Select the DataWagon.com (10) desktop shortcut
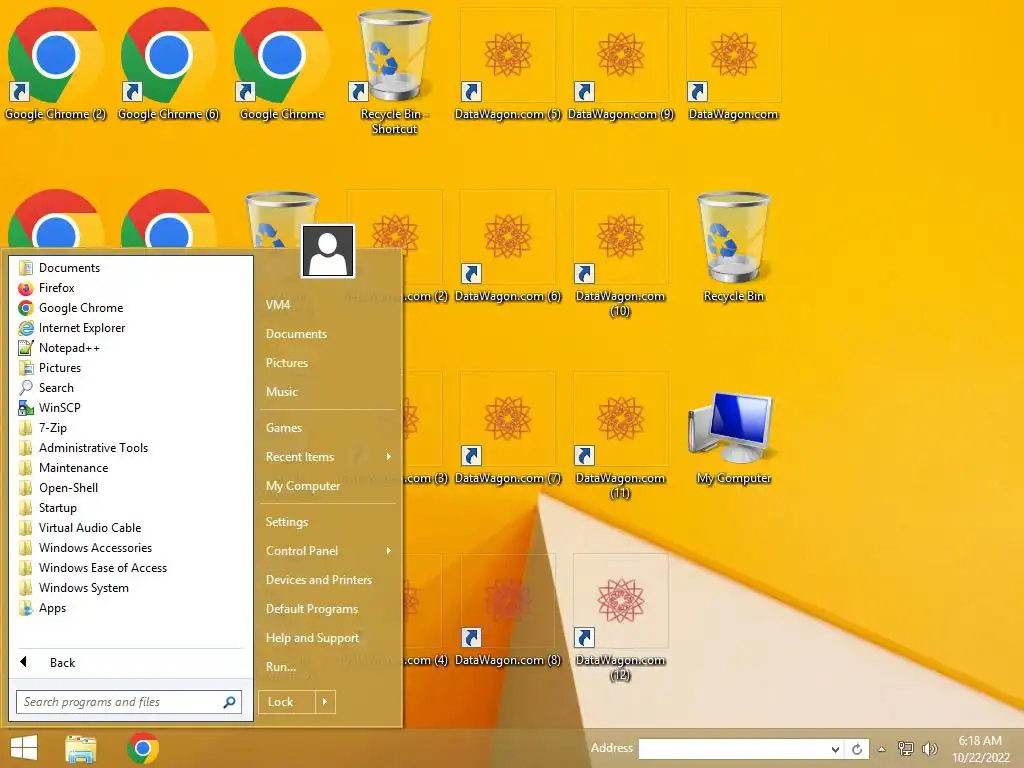 click(620, 253)
